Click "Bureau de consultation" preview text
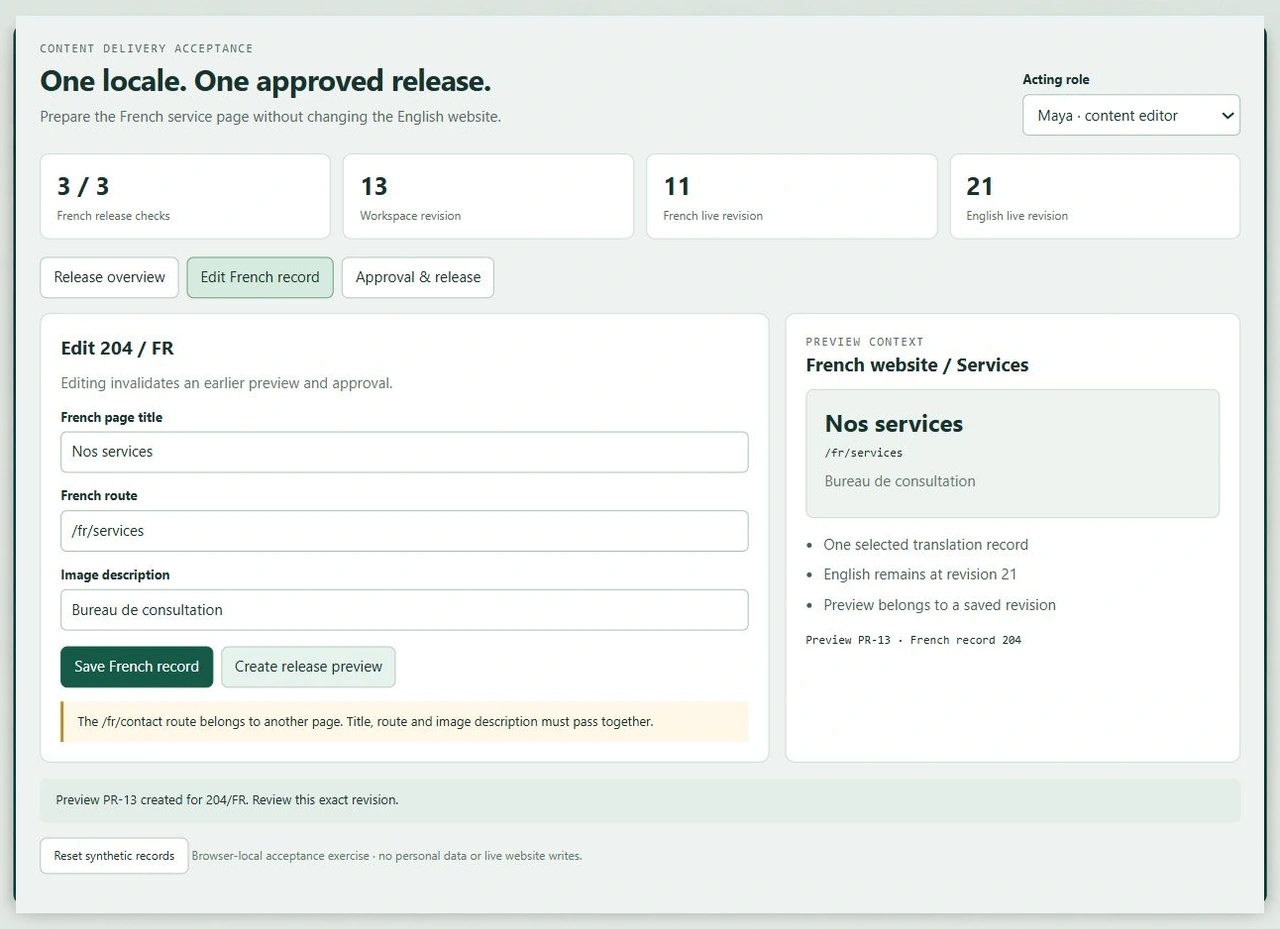This screenshot has height=929, width=1280. point(900,481)
